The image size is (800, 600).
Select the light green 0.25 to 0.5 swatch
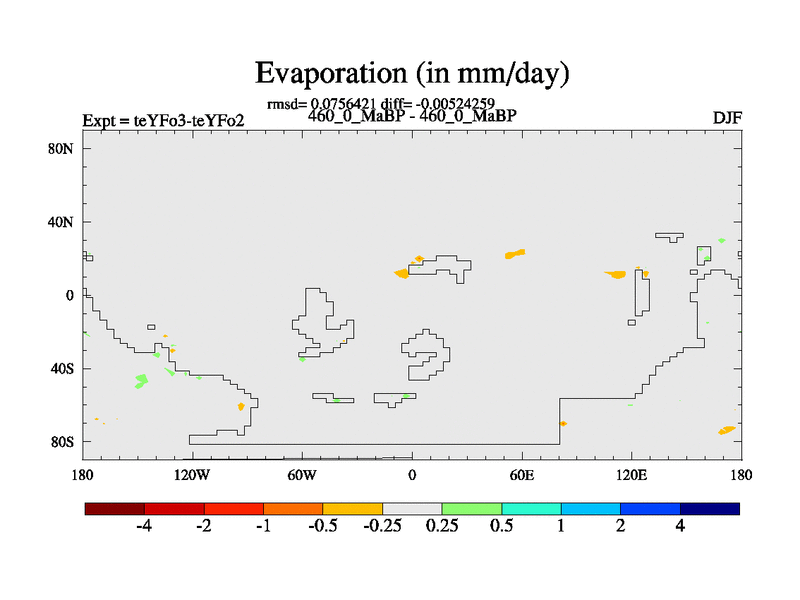pos(472,509)
